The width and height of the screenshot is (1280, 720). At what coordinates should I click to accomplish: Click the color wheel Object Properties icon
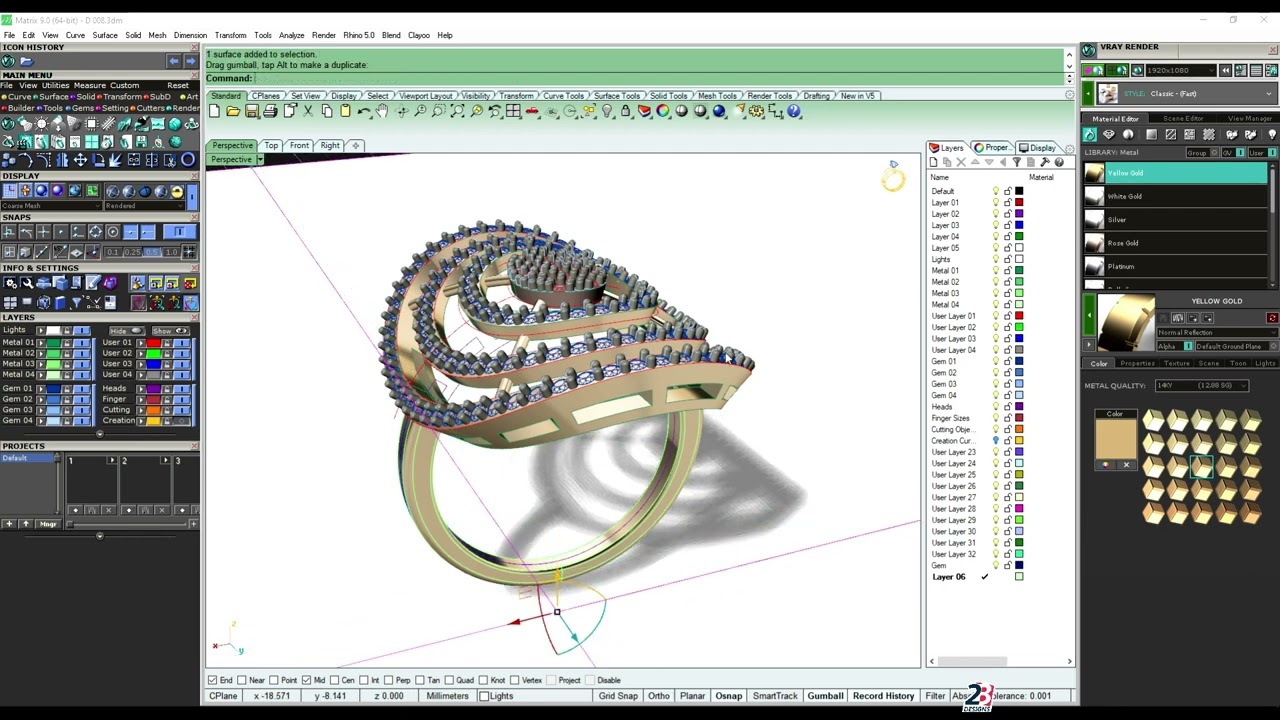click(x=662, y=111)
